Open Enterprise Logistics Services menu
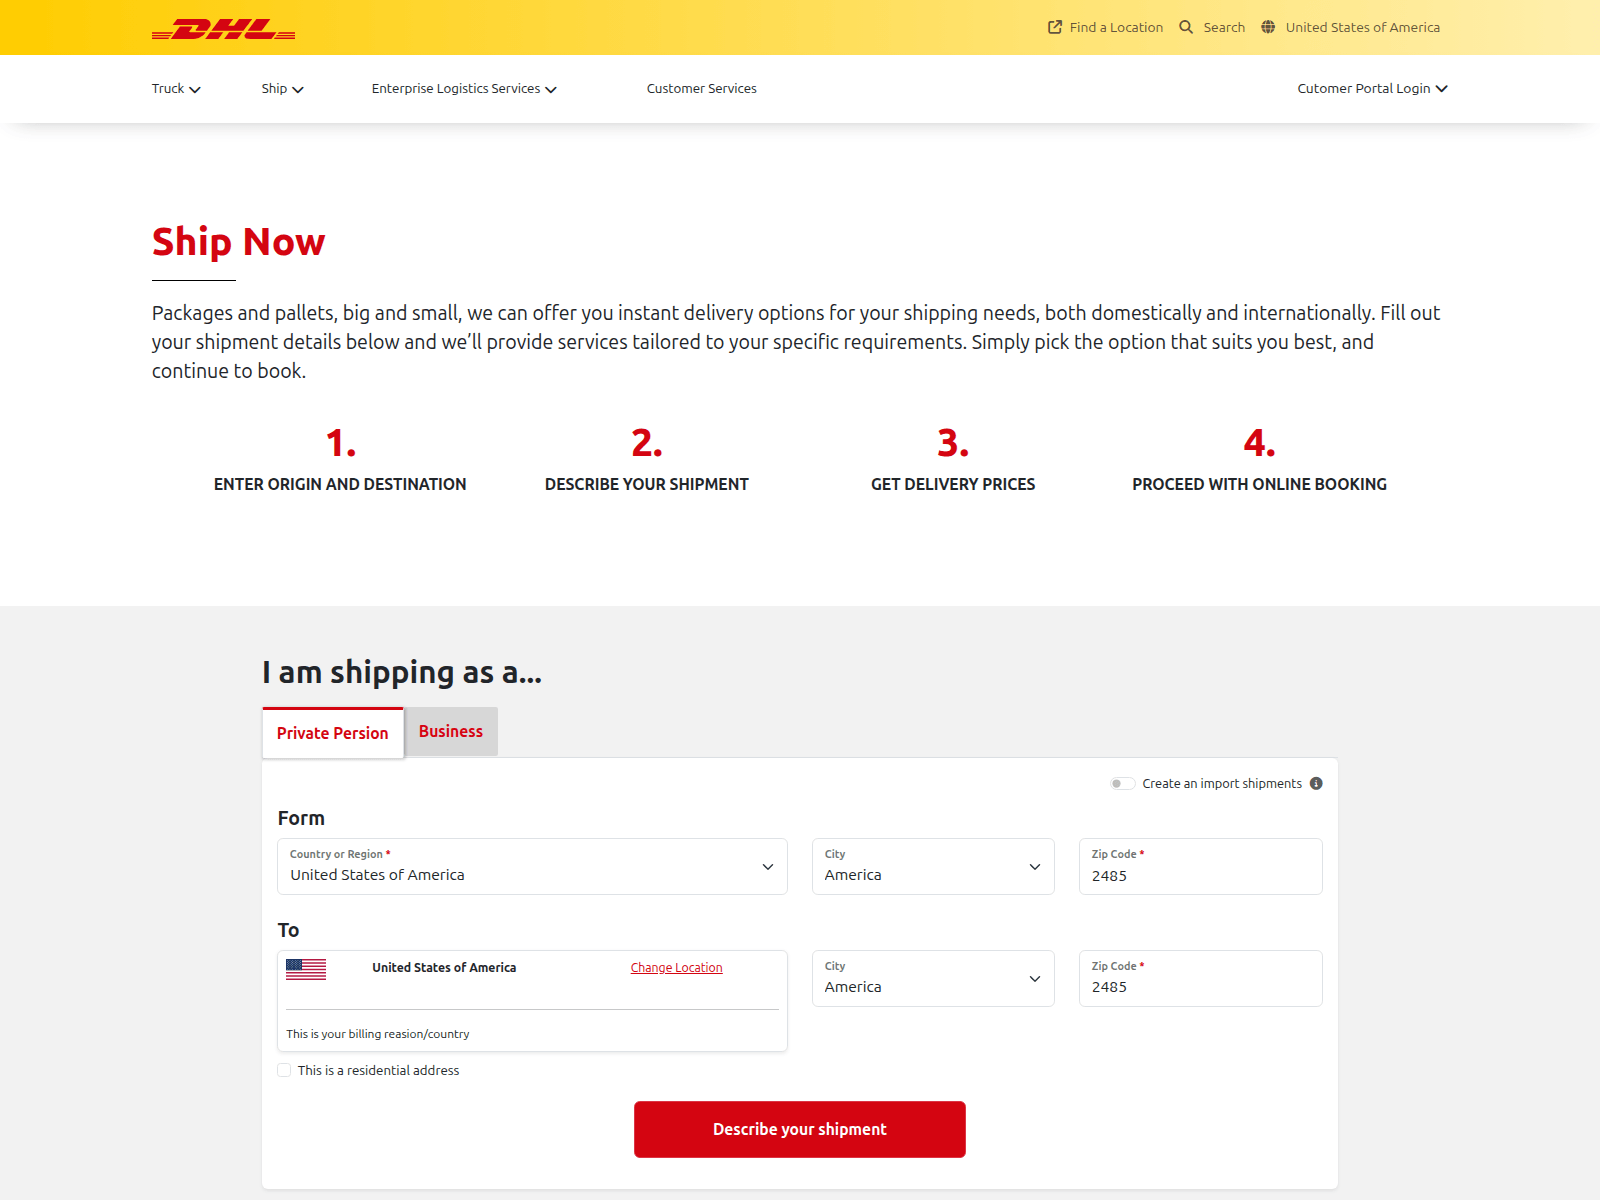 tap(464, 89)
